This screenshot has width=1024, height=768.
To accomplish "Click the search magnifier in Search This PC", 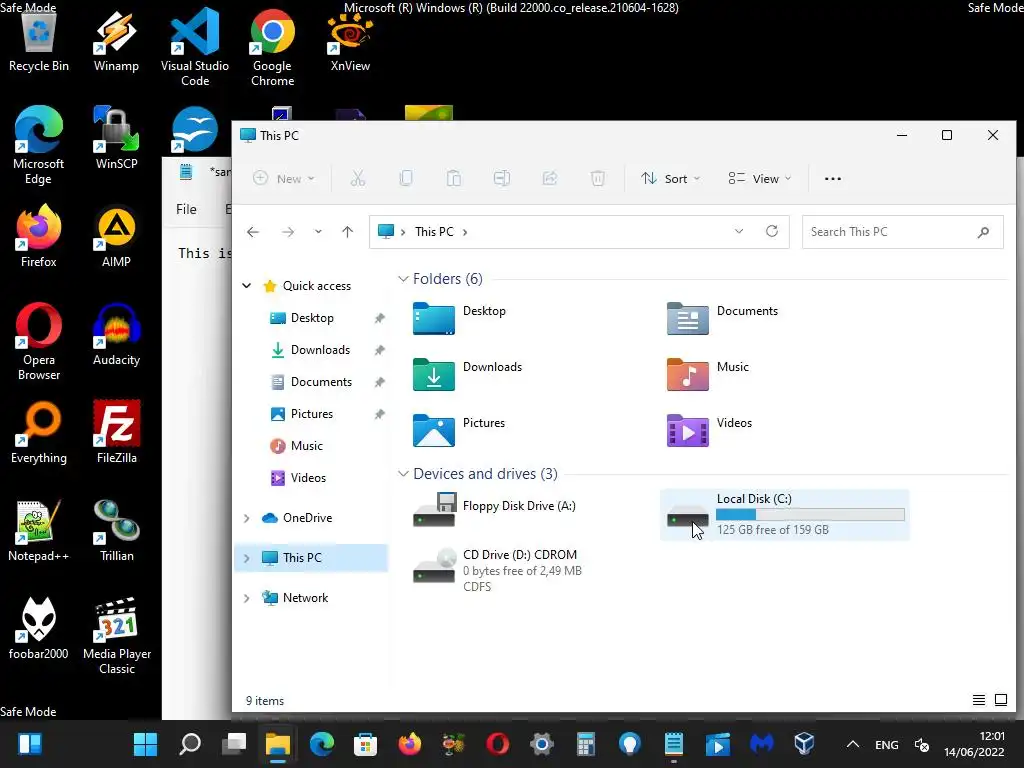I will [x=984, y=232].
